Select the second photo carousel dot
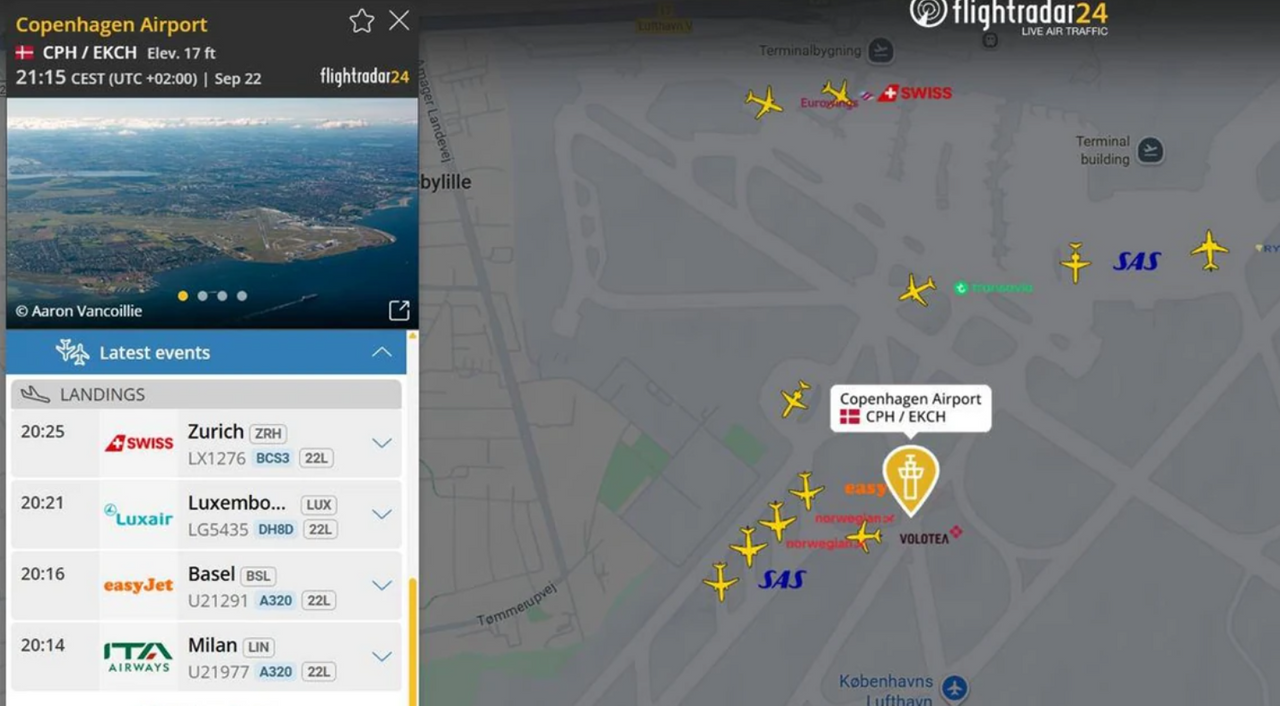The height and width of the screenshot is (706, 1280). coord(202,296)
